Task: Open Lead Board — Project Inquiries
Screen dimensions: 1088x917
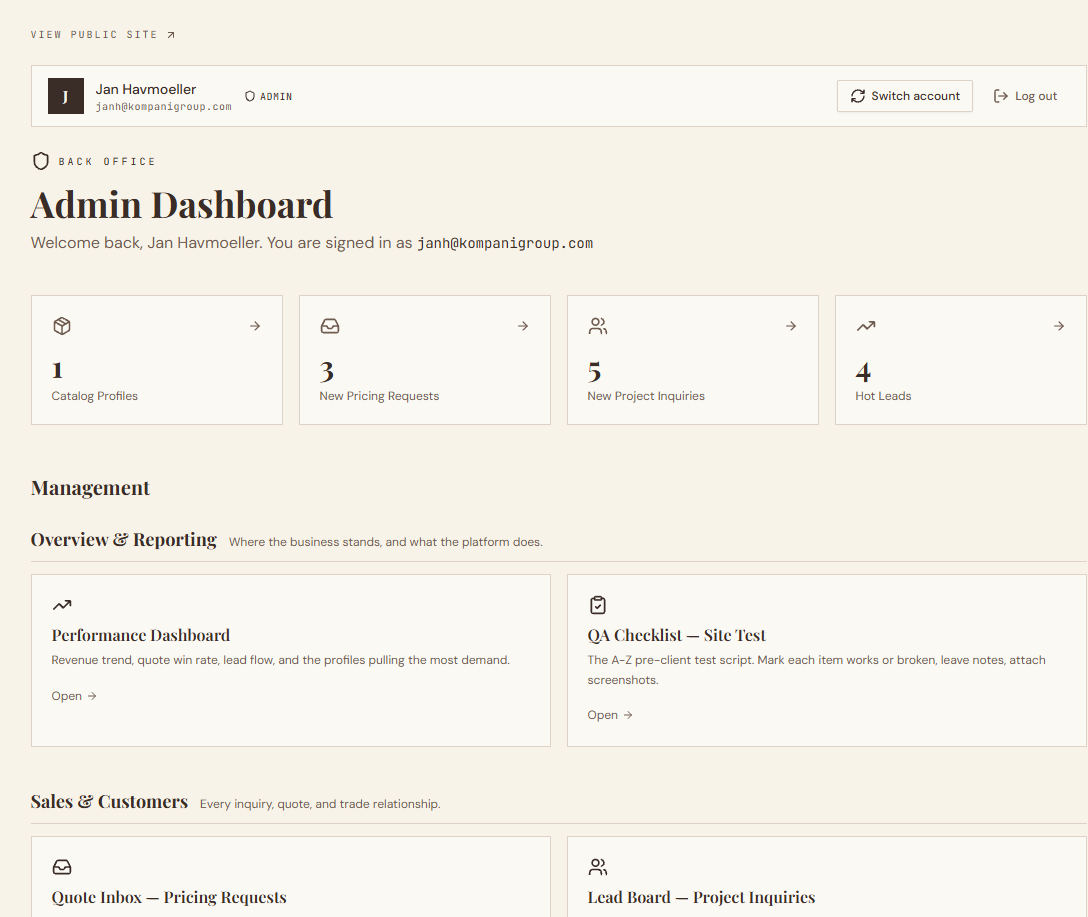Action: 702,898
